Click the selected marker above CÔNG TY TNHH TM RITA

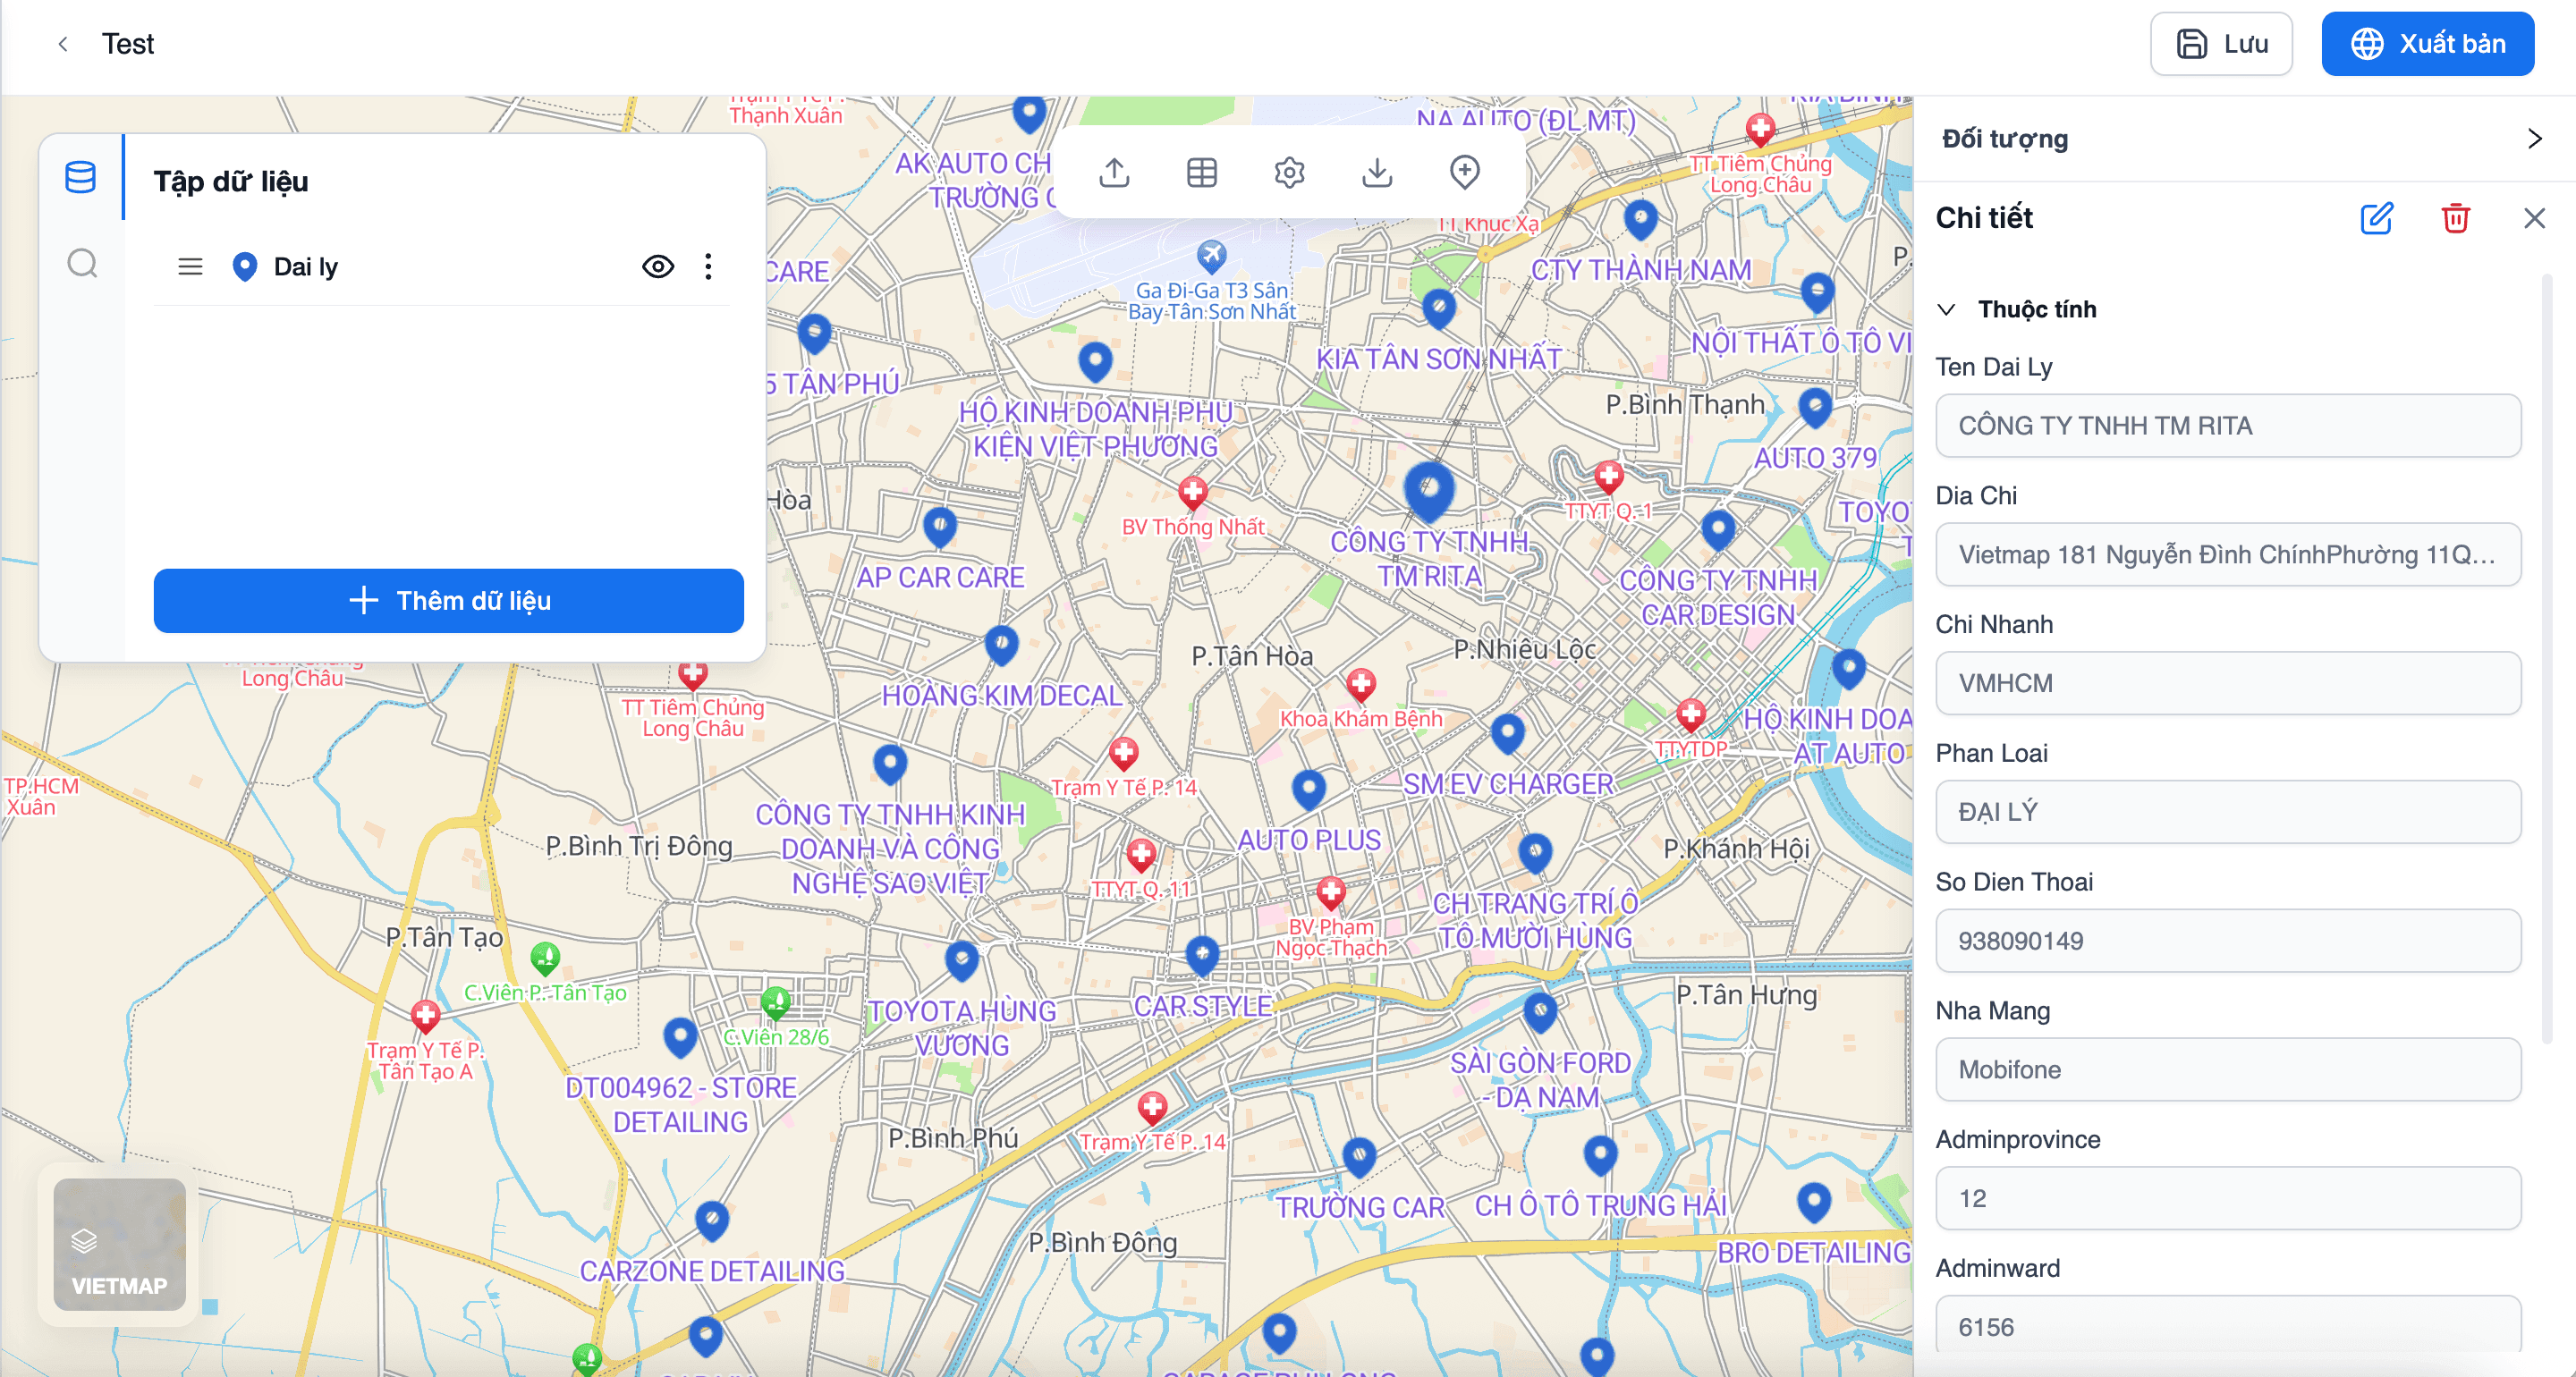[1429, 491]
